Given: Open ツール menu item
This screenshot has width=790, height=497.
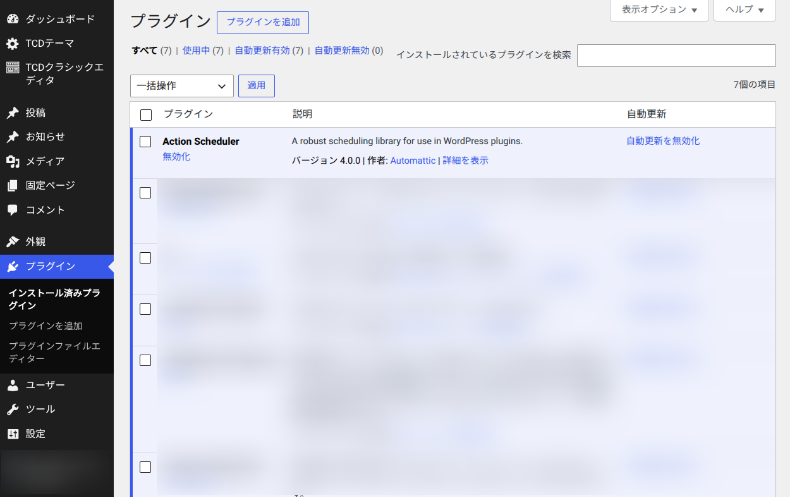Looking at the screenshot, I should (57, 409).
